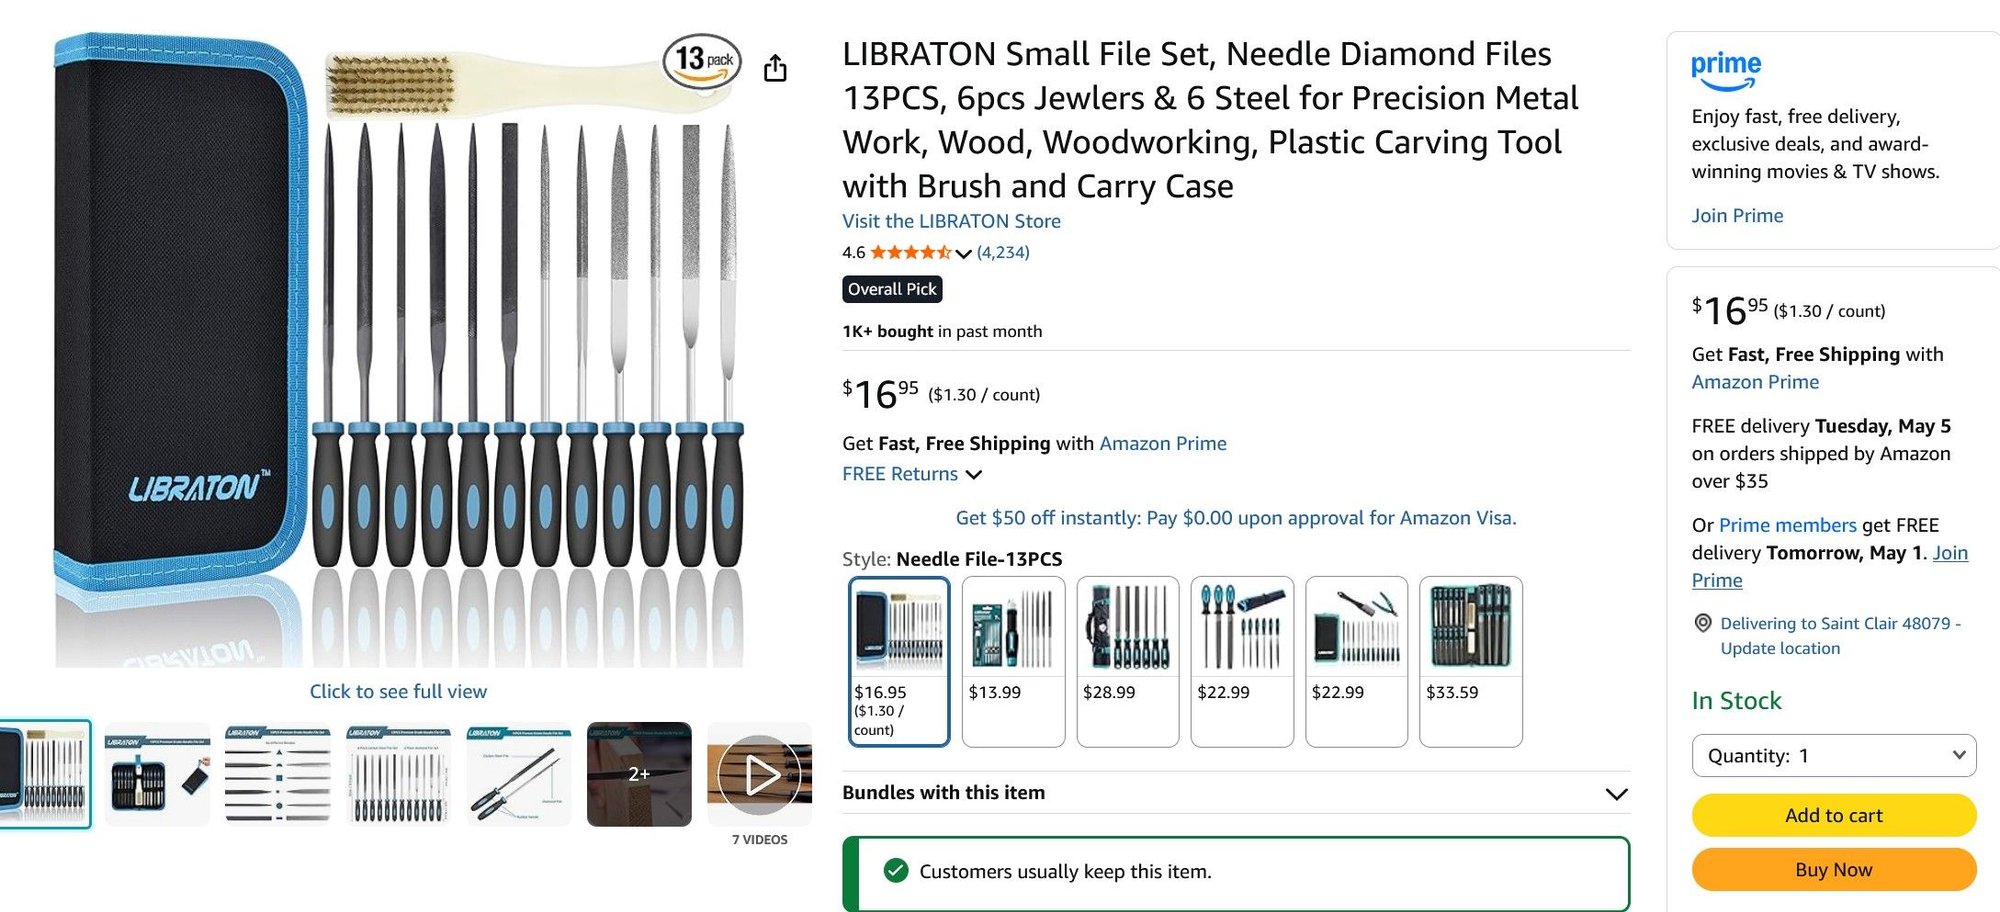Open the 2+ more images thumbnail
The height and width of the screenshot is (912, 2000).
pos(639,774)
